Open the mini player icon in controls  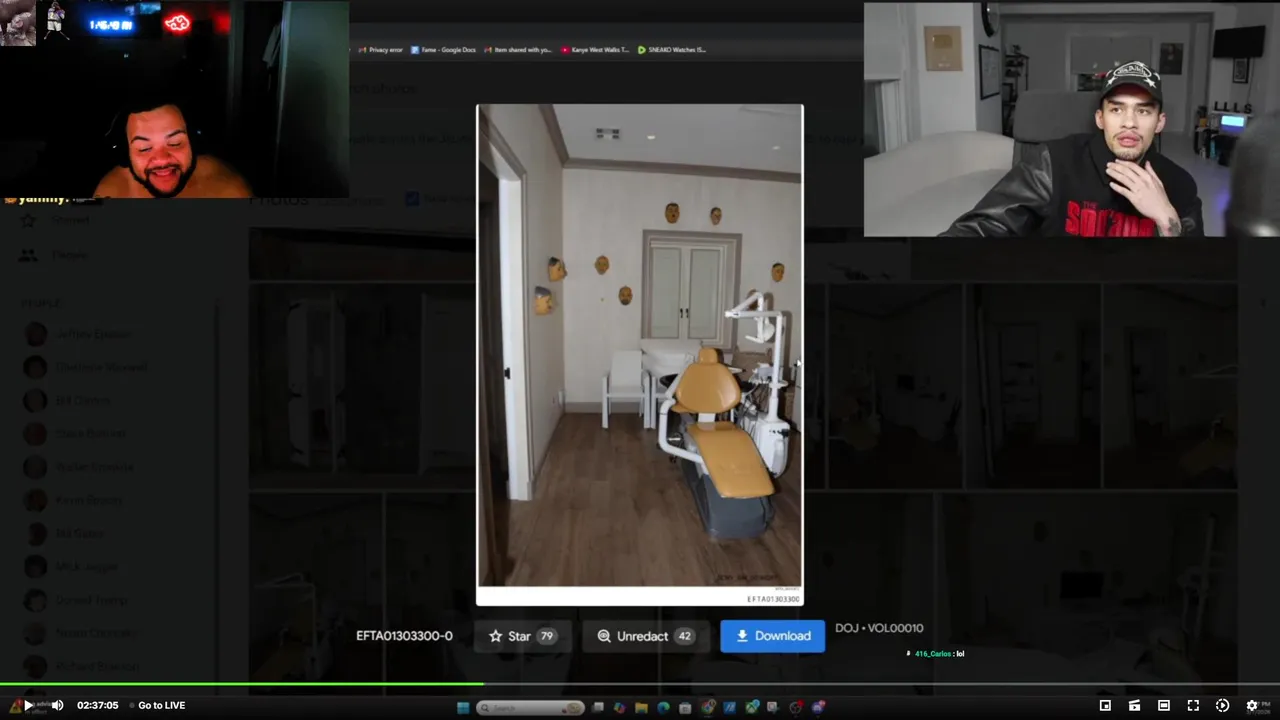click(1105, 705)
